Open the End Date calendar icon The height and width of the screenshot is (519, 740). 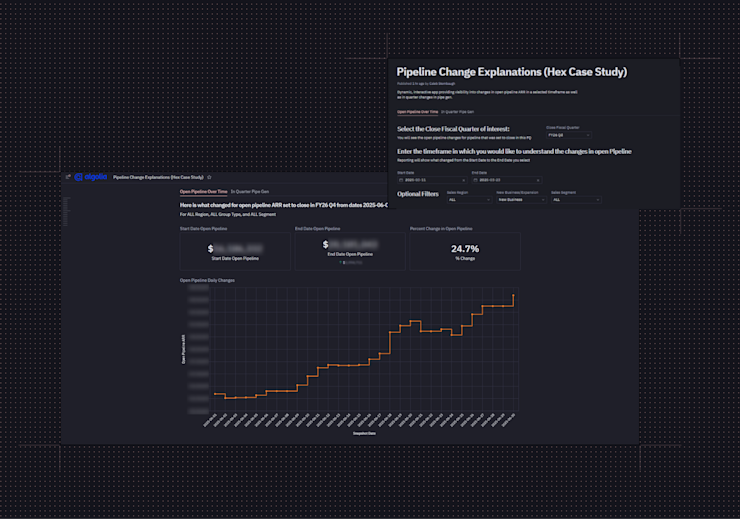coord(475,180)
